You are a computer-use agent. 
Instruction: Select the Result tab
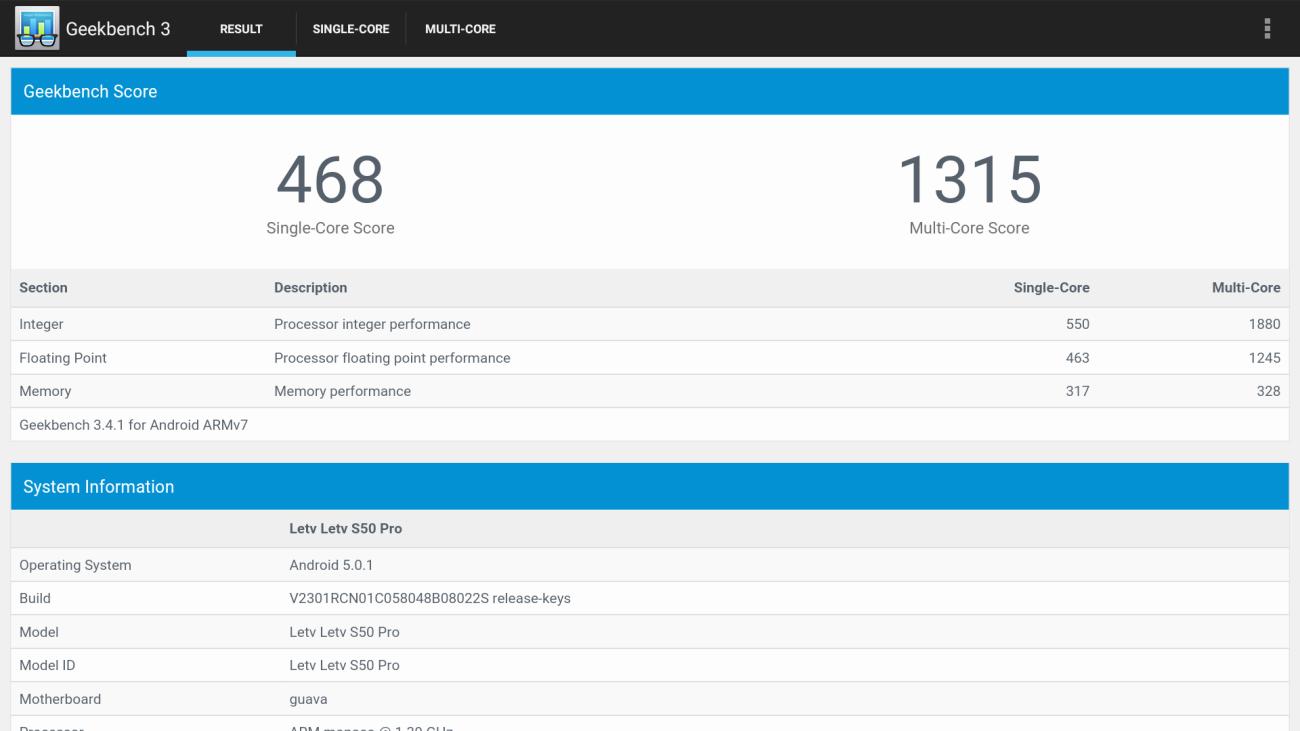point(241,29)
